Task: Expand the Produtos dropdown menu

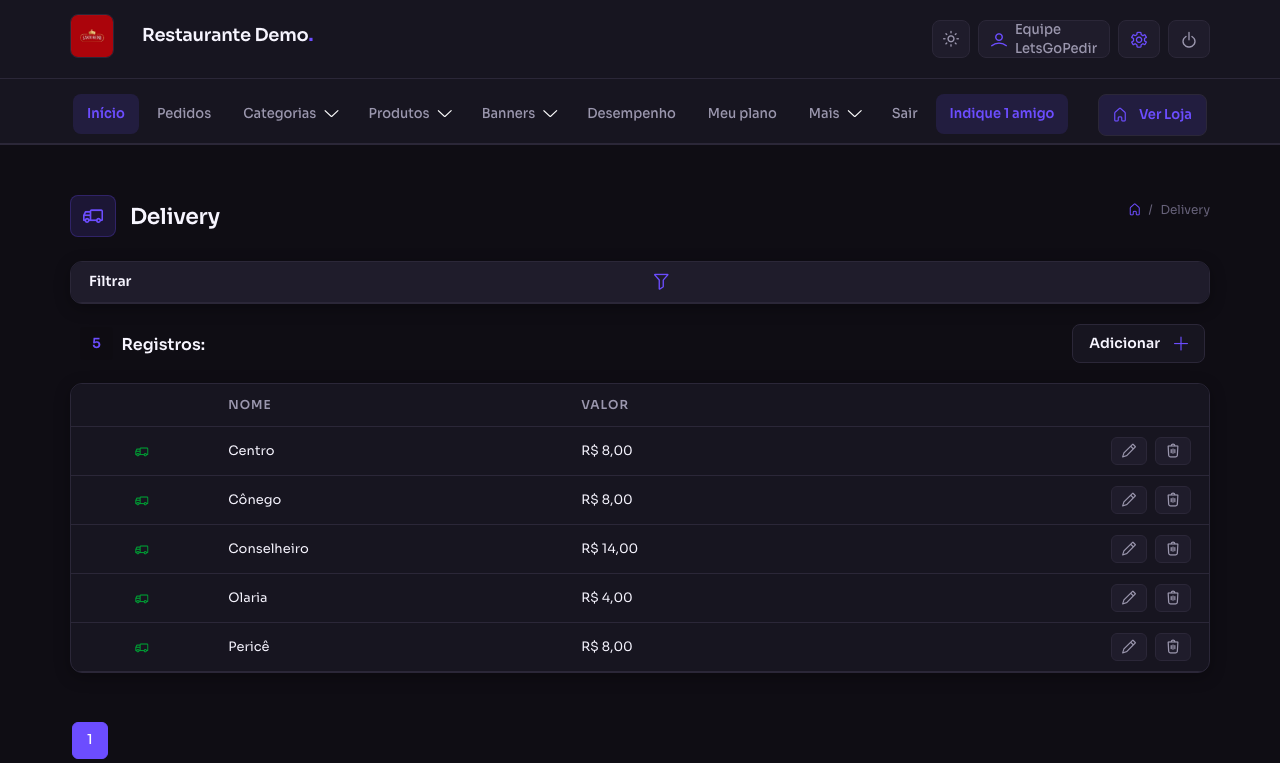Action: click(x=410, y=114)
